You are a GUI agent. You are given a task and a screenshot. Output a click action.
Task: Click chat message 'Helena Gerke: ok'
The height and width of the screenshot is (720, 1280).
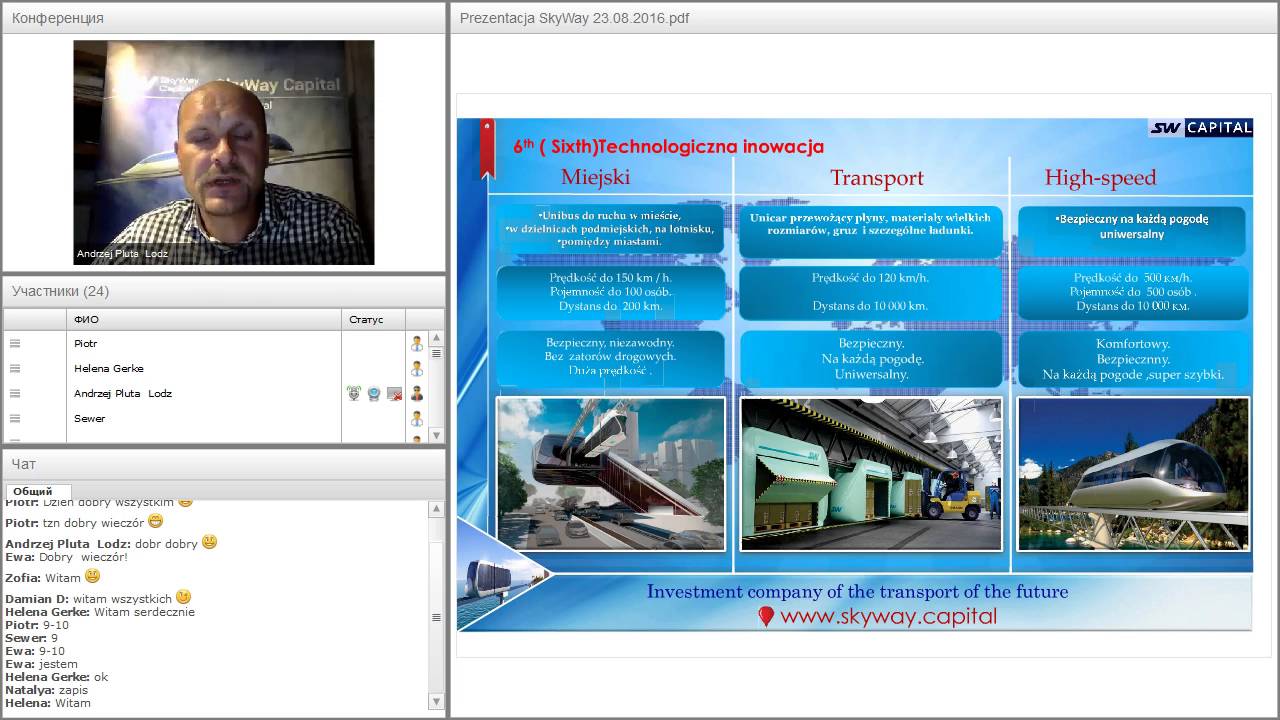[x=56, y=677]
